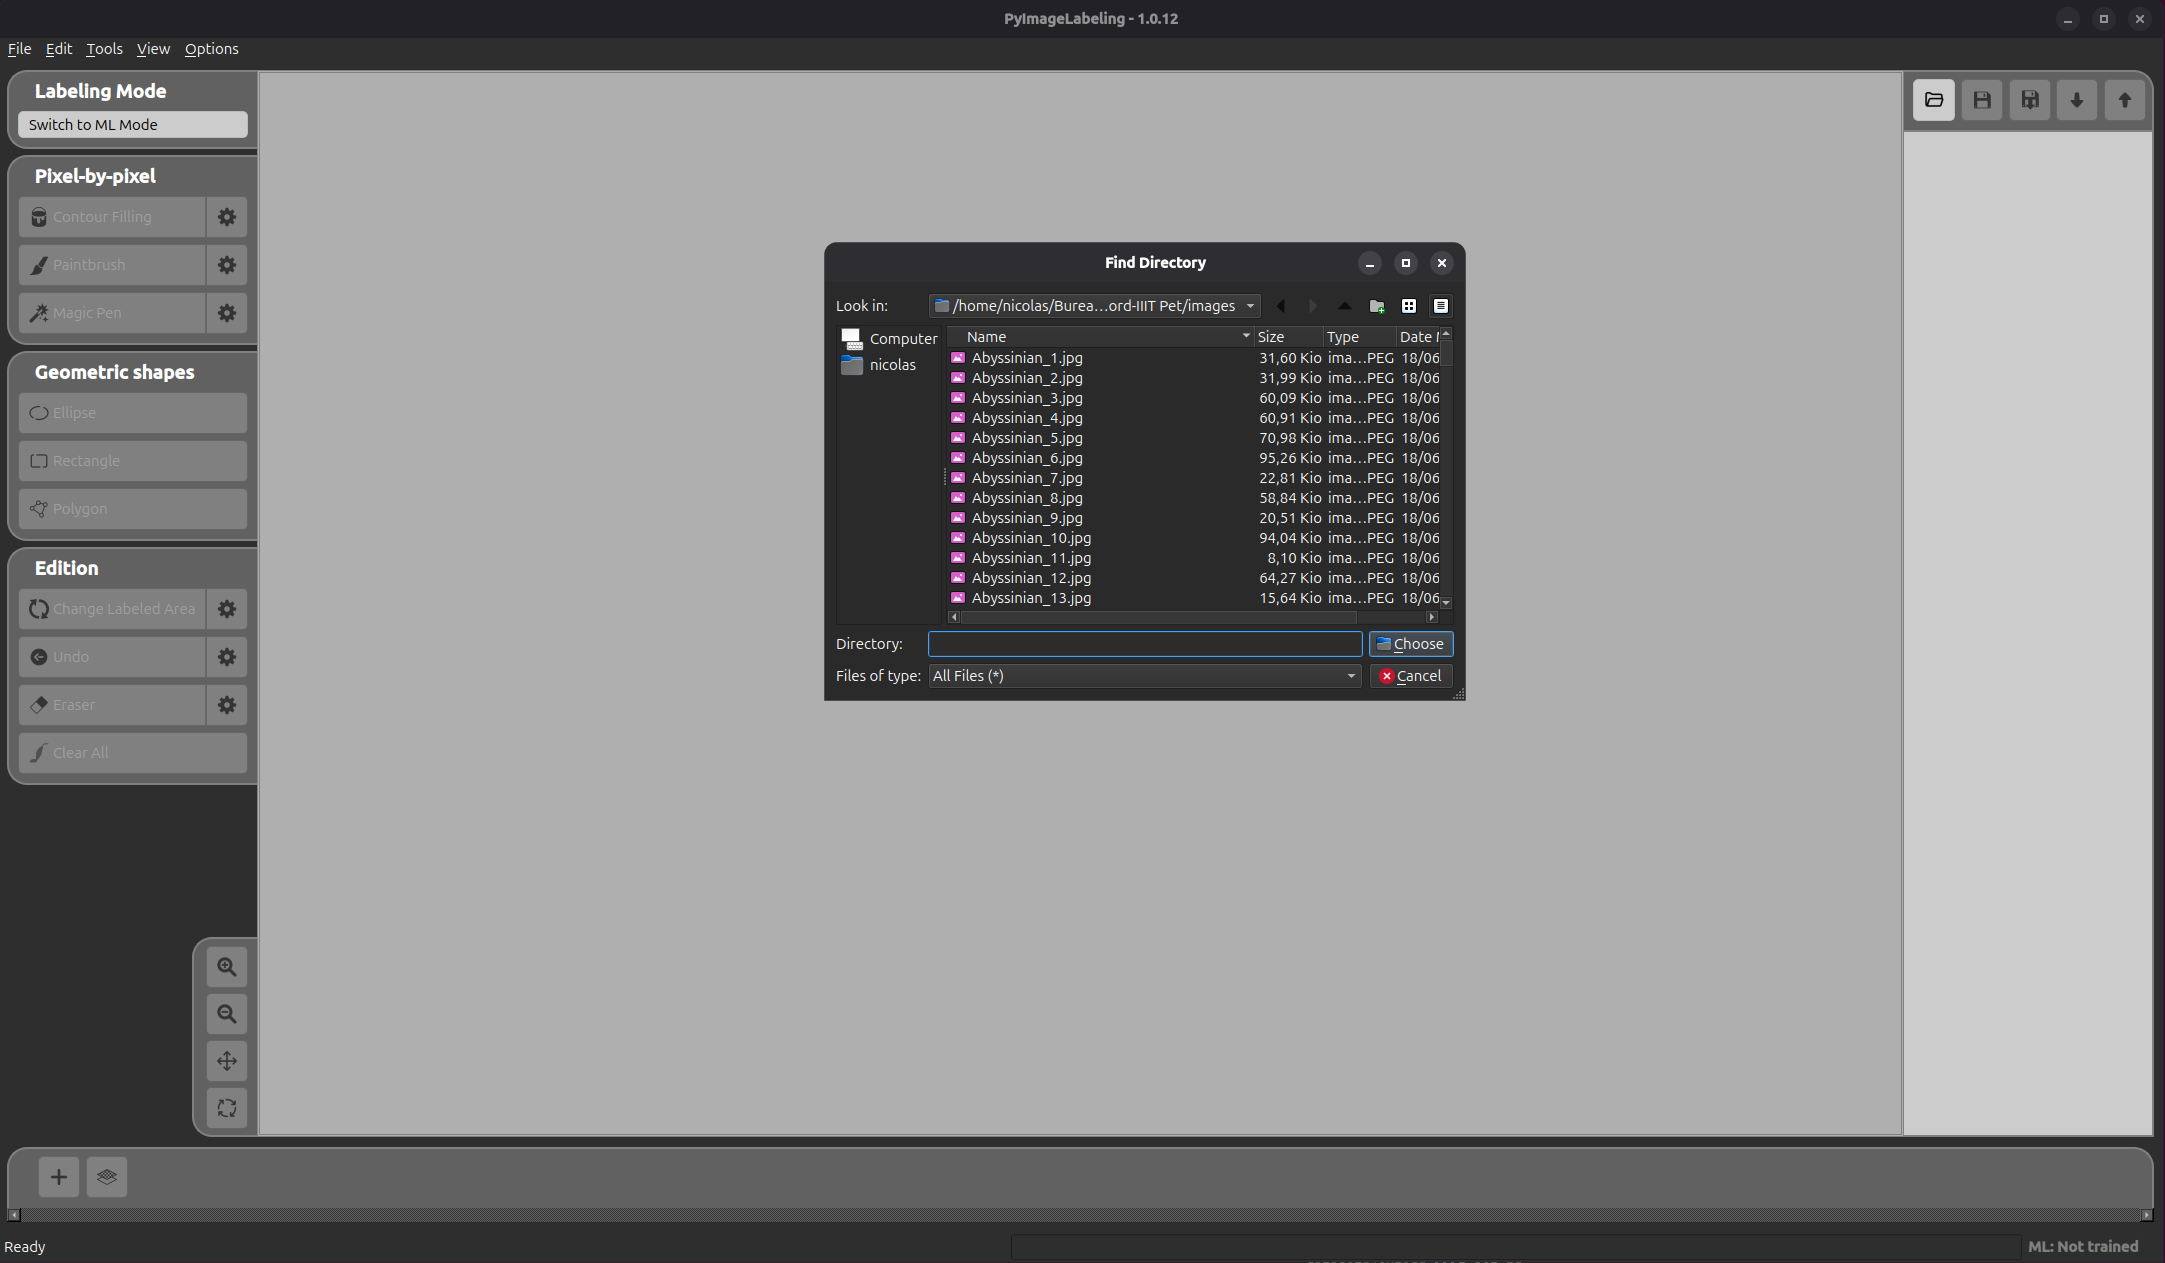Click the save-all floppy icon with arrow

pyautogui.click(x=2029, y=100)
